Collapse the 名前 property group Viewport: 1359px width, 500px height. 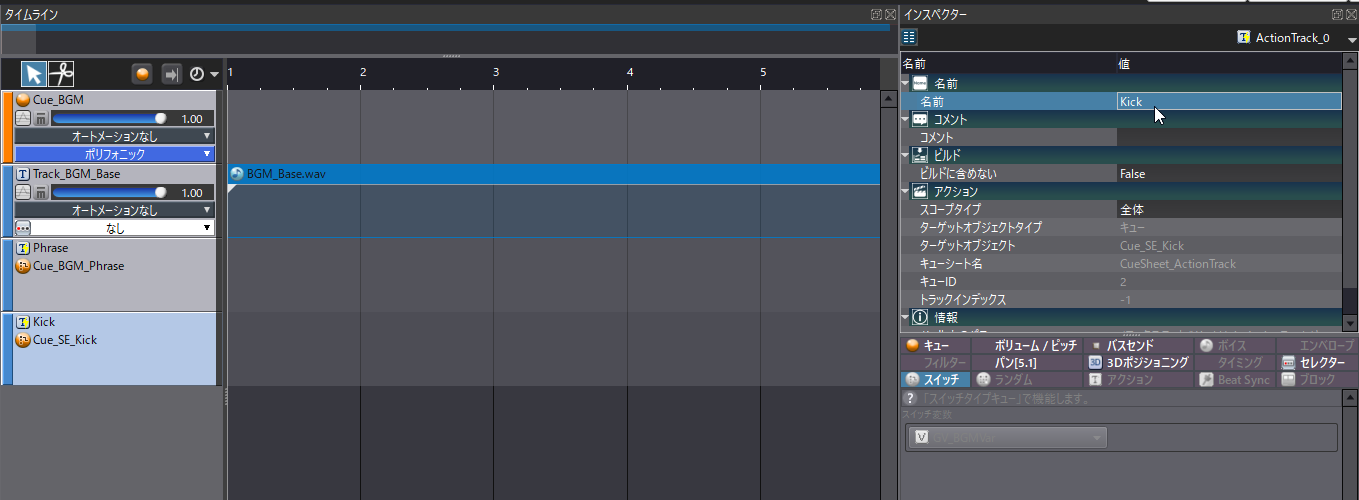click(x=906, y=84)
